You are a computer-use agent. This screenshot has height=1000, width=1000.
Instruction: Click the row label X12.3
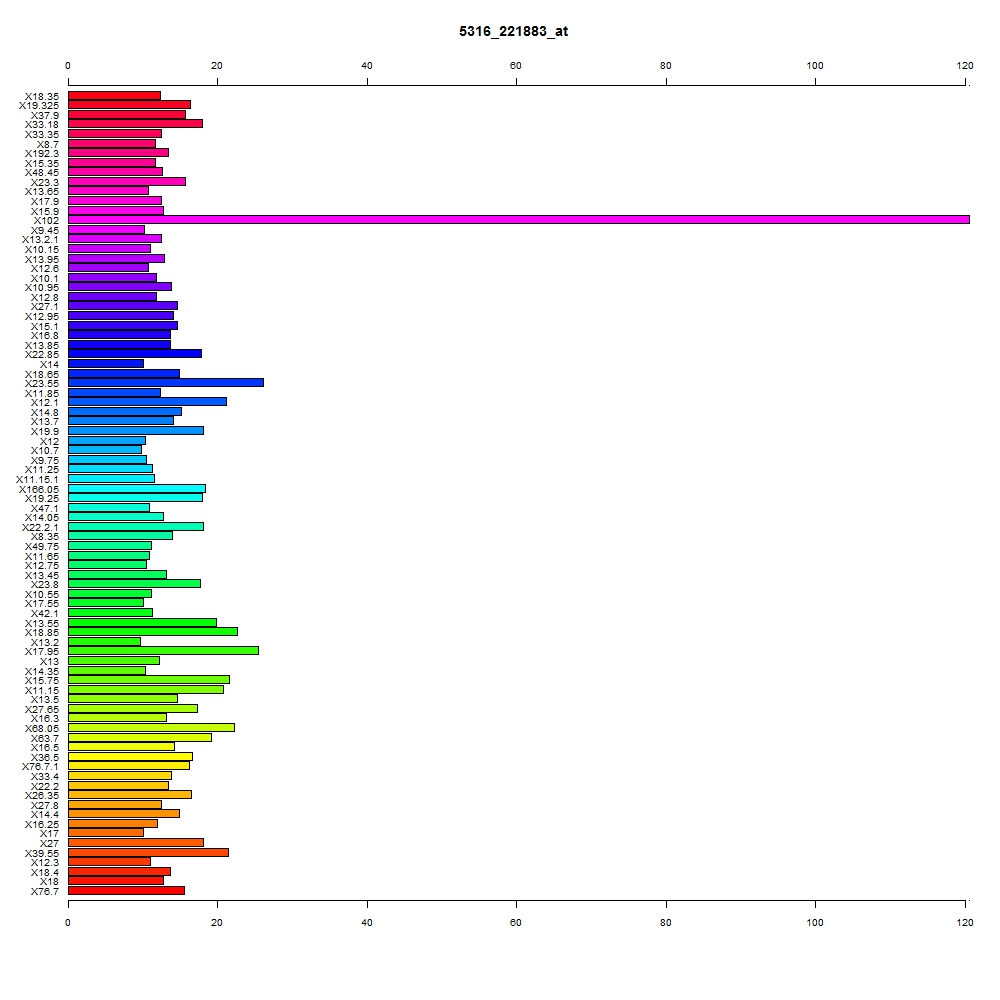coord(45,862)
